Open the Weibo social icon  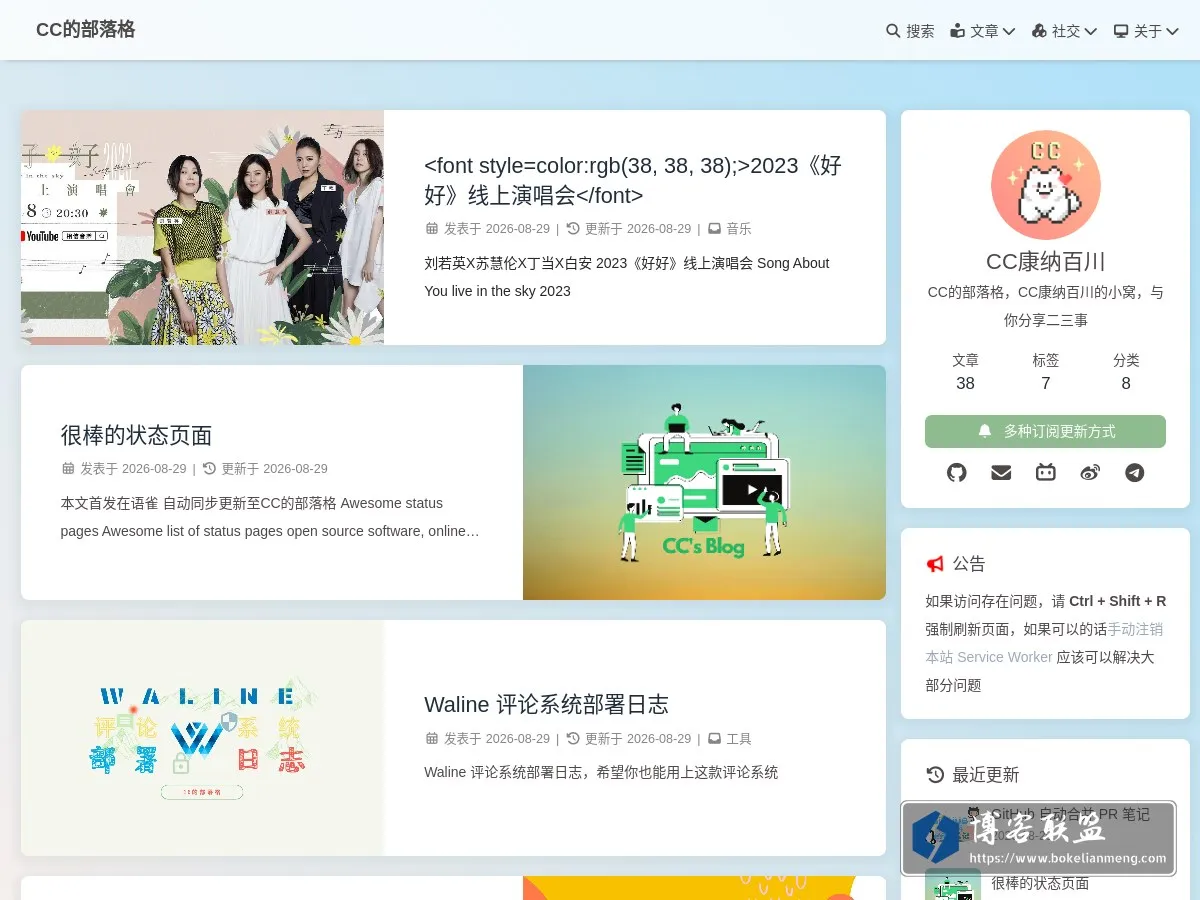point(1090,472)
